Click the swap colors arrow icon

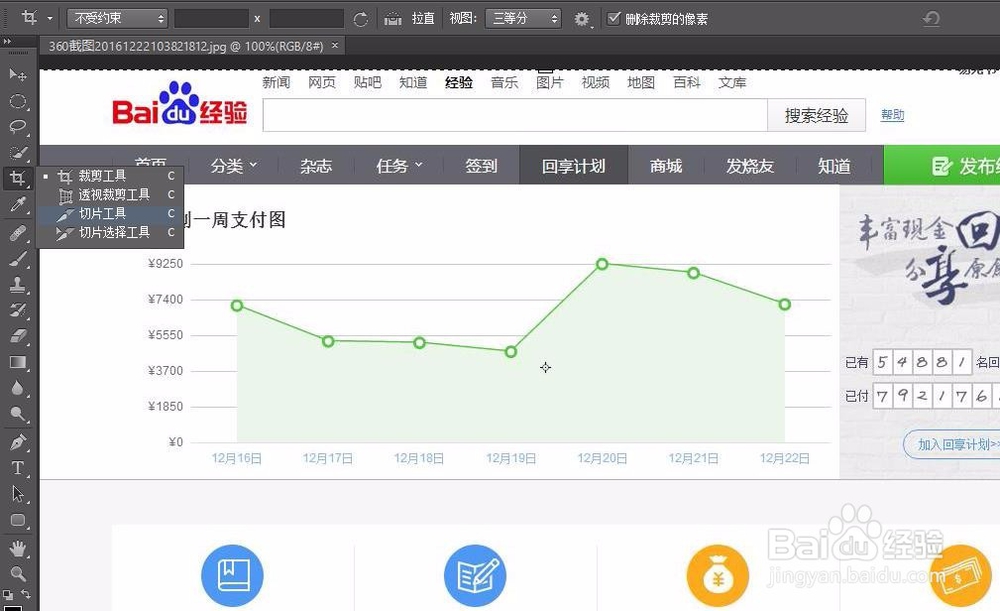tap(27, 593)
